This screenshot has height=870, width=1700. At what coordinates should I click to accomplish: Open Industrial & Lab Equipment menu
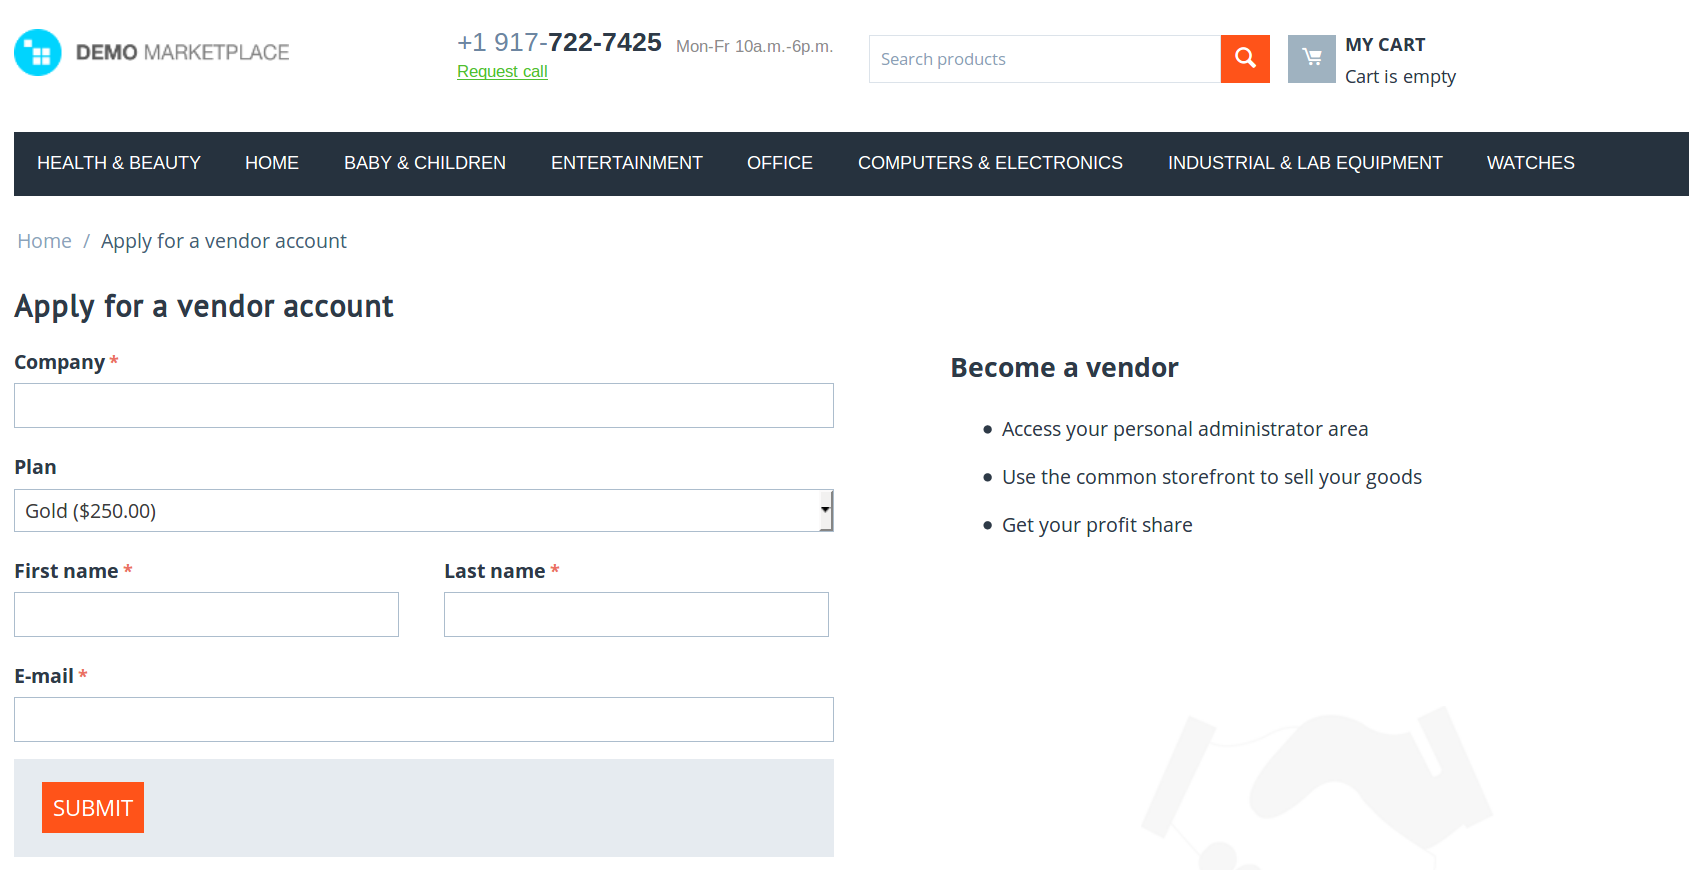(1305, 163)
